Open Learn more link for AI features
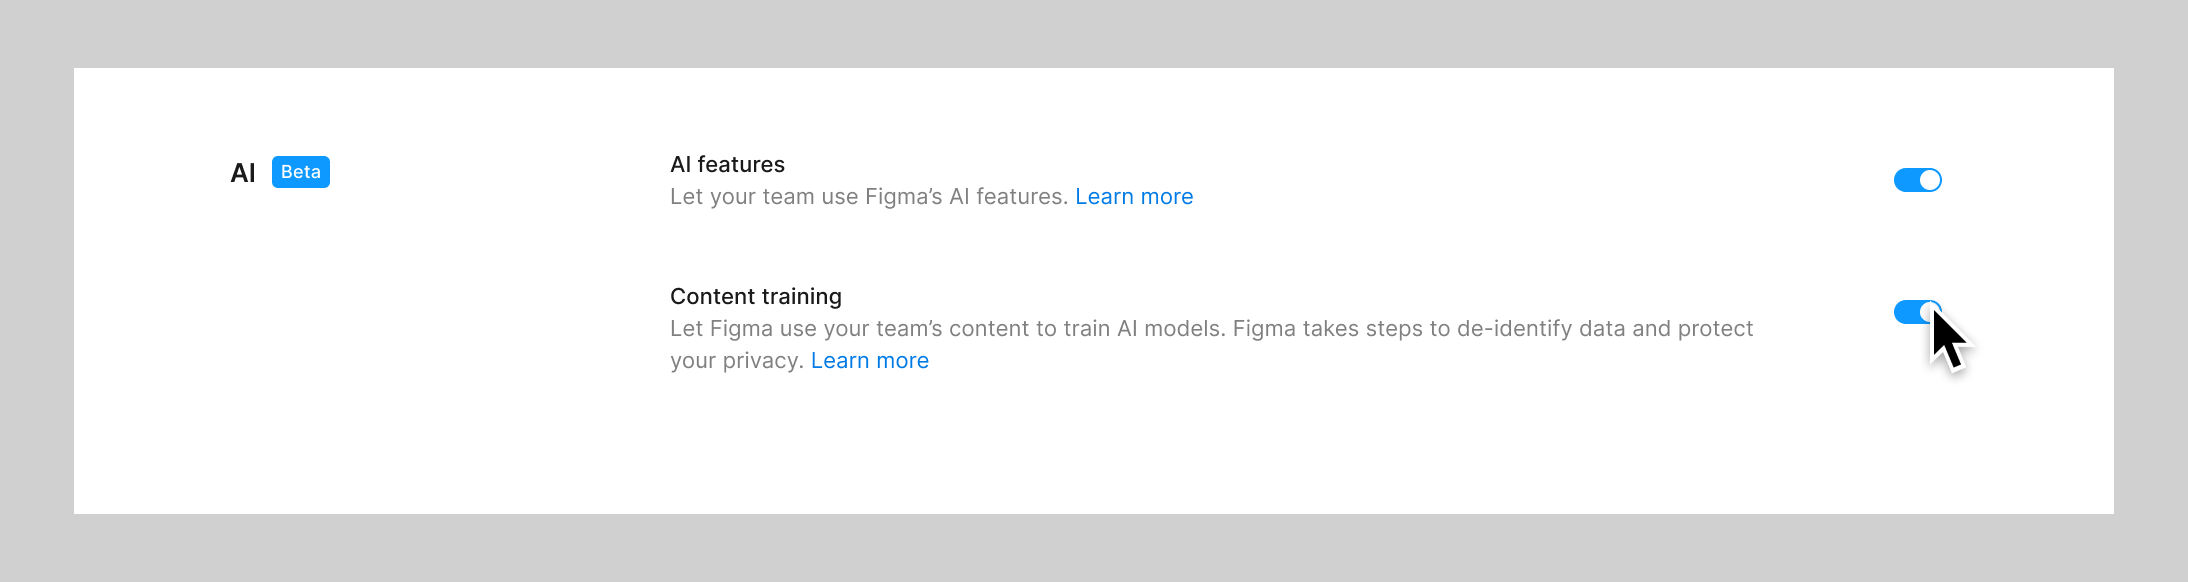This screenshot has height=582, width=2188. (1134, 197)
